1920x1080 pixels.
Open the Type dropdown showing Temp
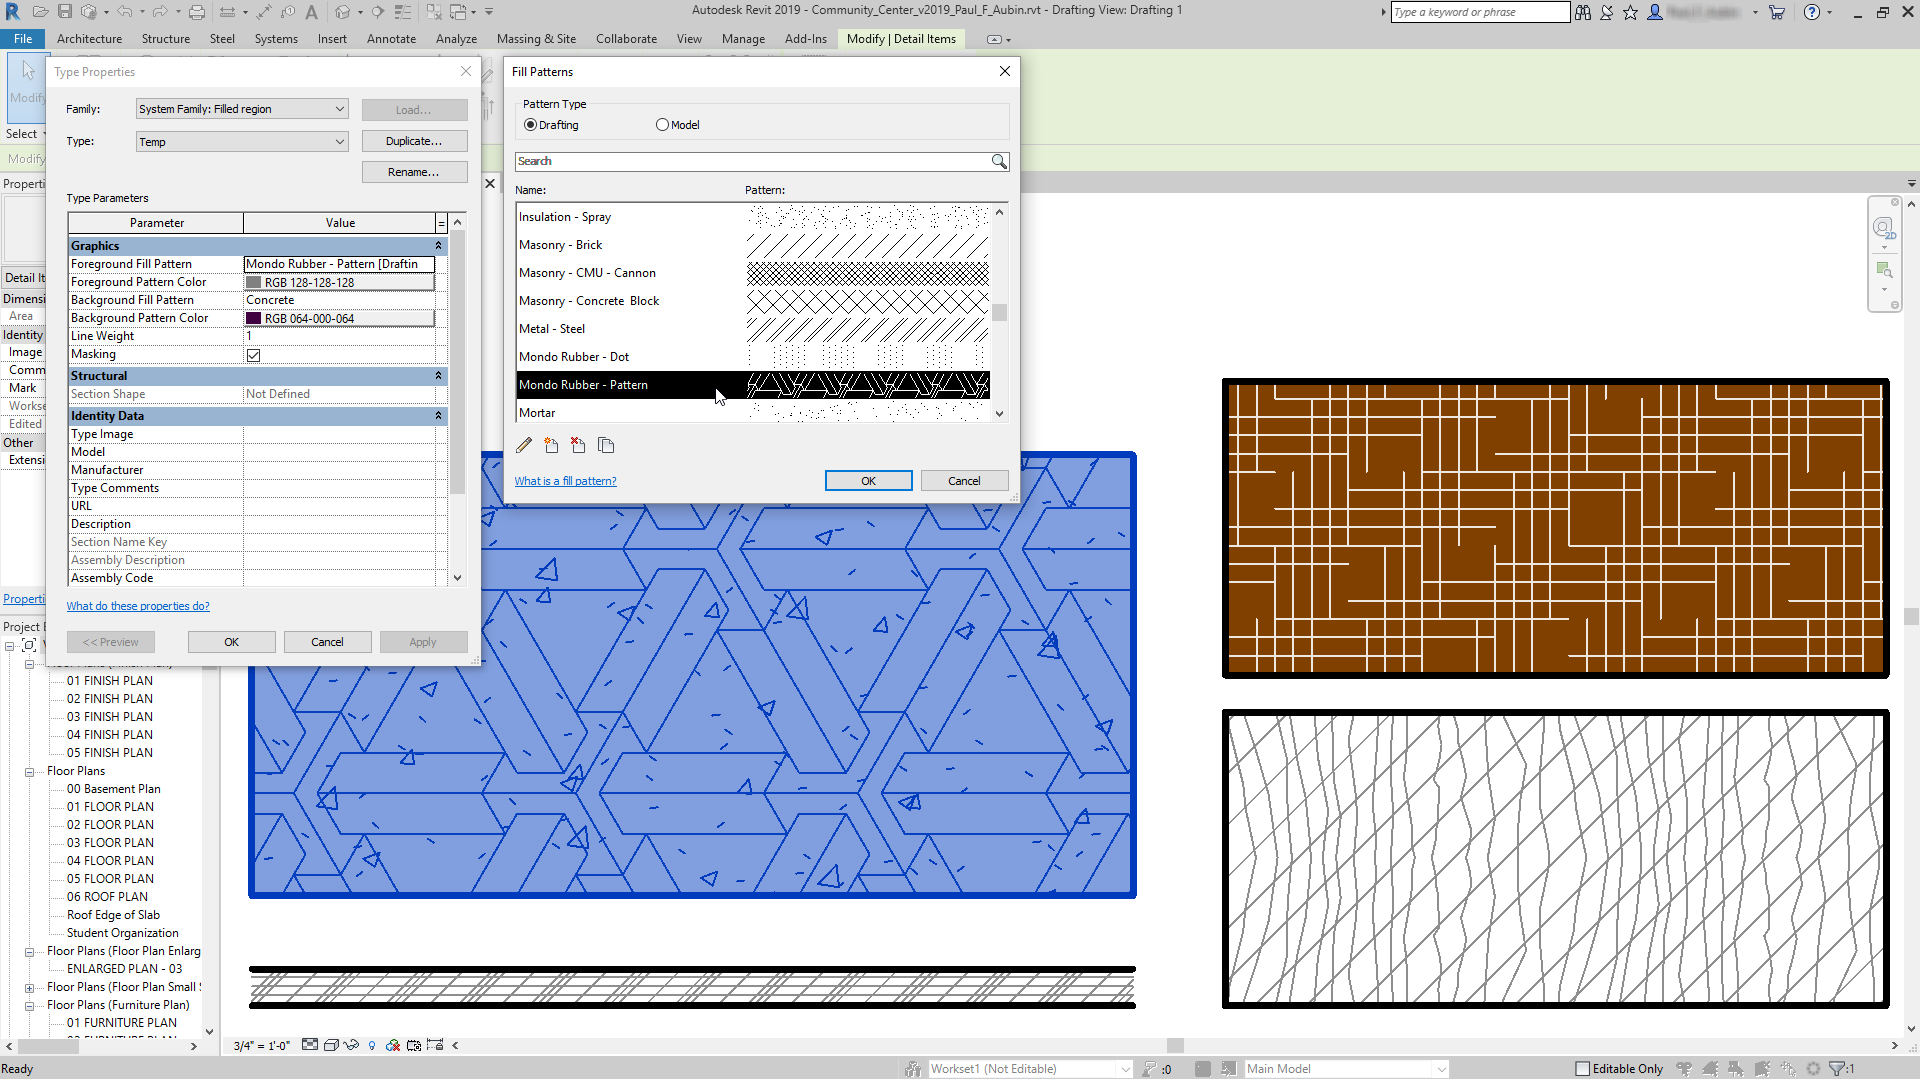pos(338,141)
